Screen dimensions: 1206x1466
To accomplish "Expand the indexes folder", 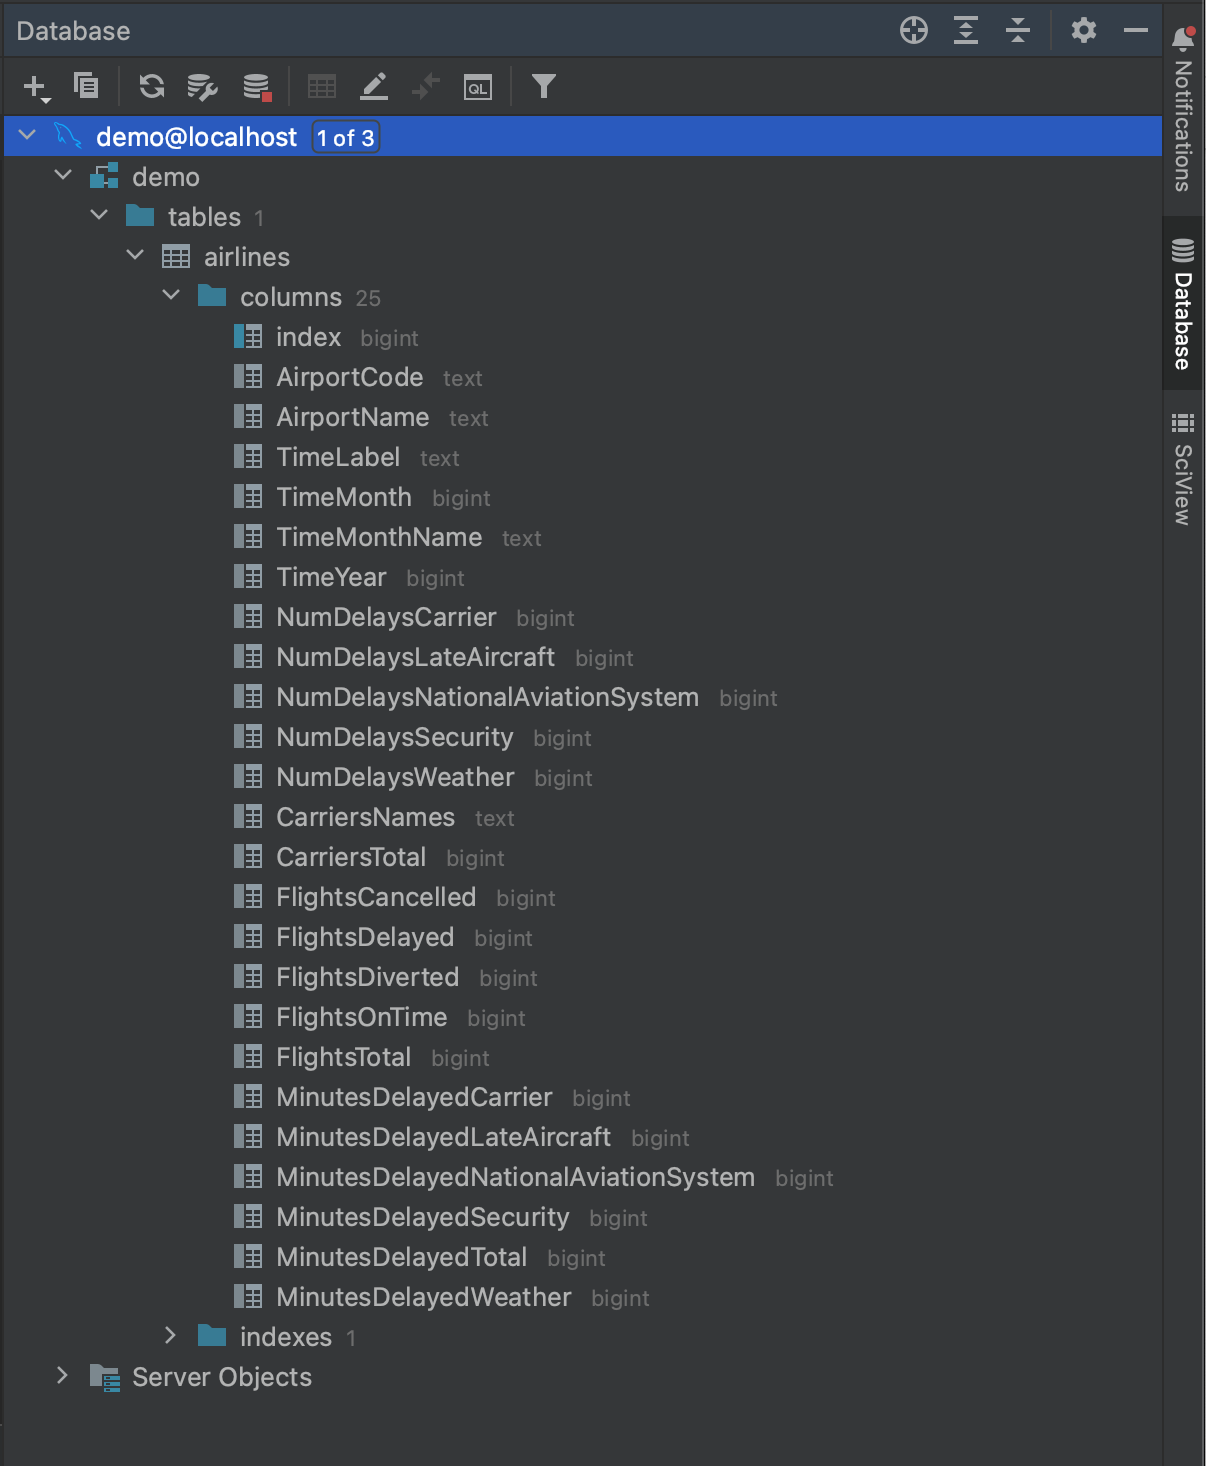I will 170,1335.
